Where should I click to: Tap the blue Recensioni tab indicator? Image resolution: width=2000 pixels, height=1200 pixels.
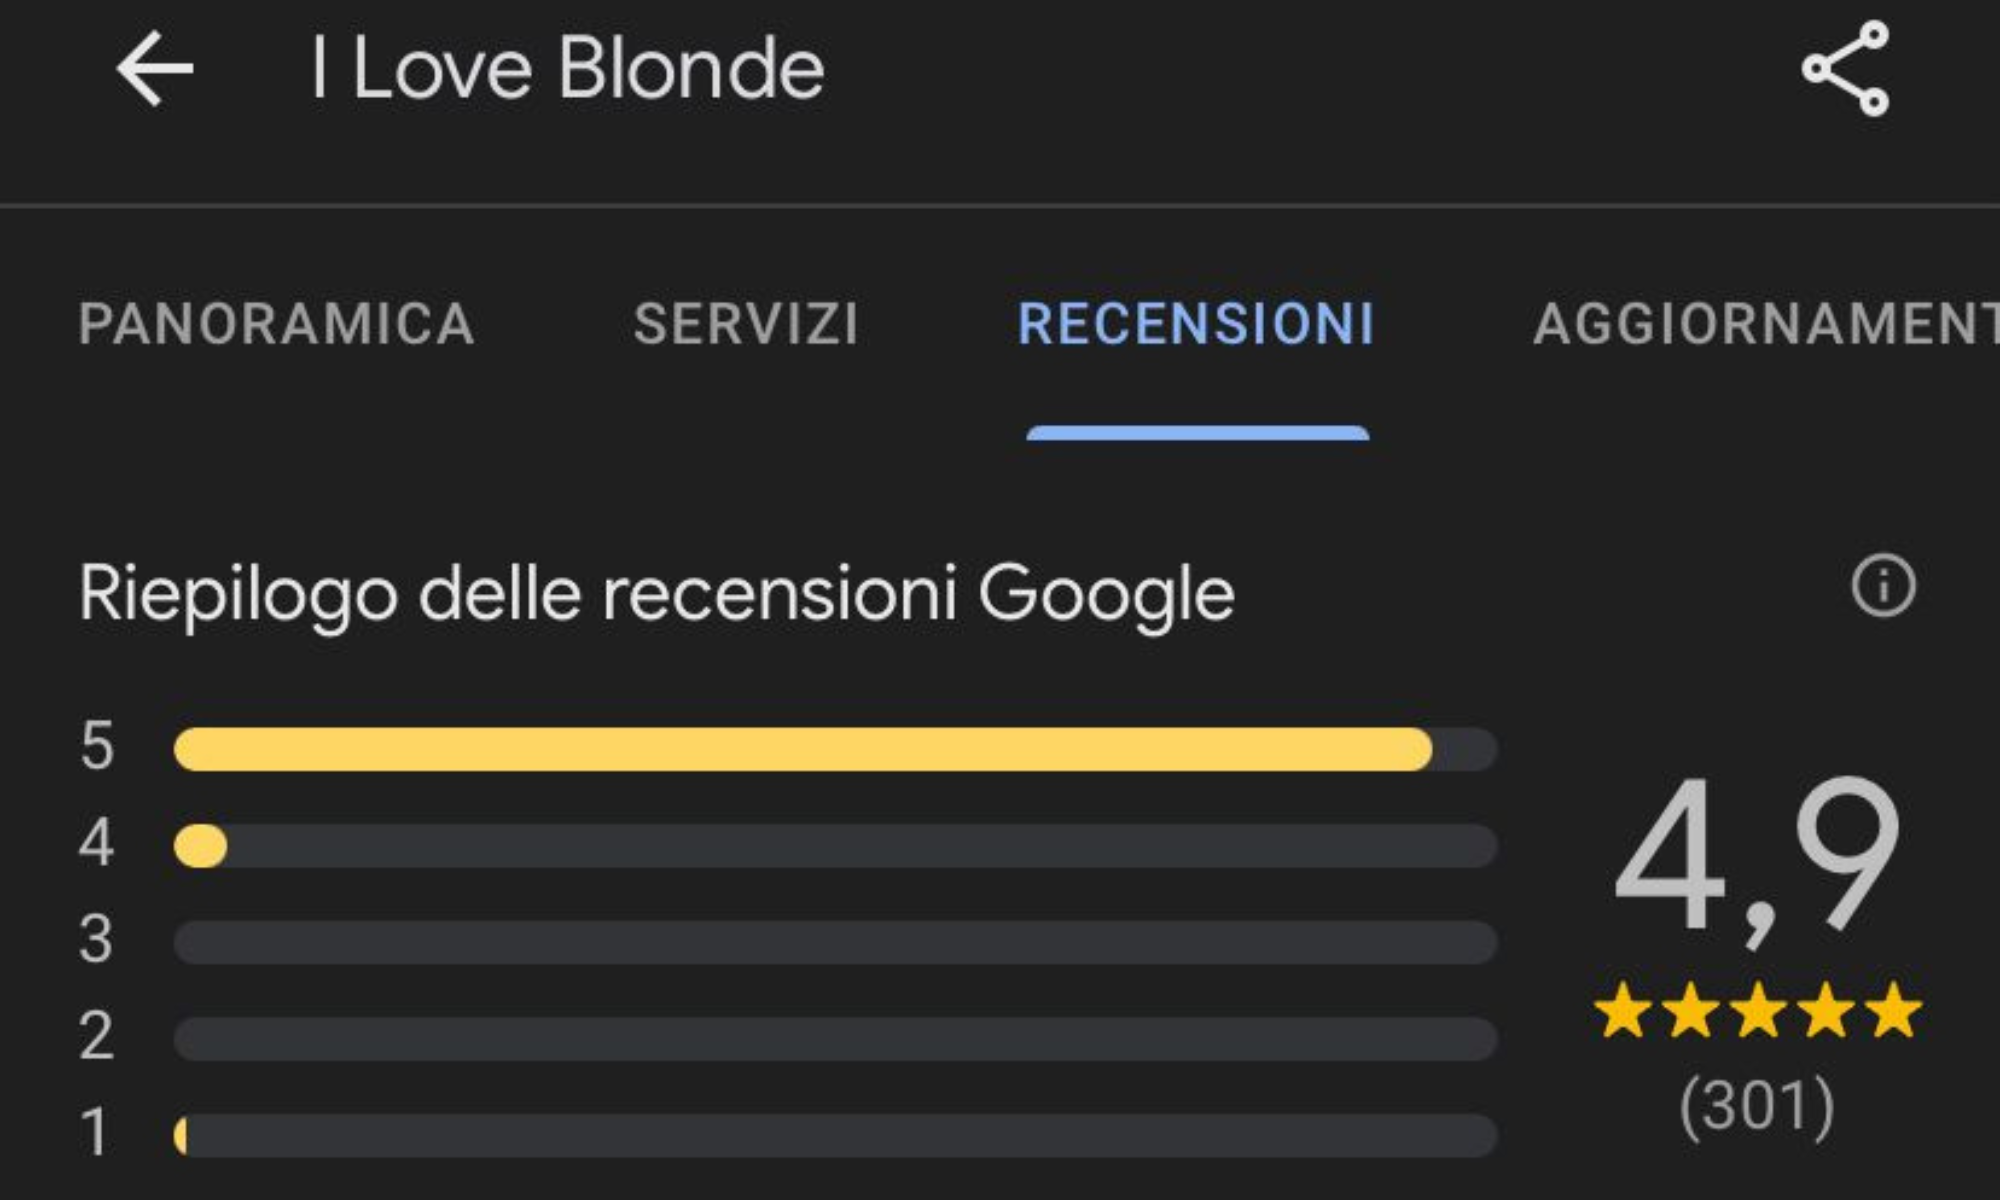[x=1197, y=433]
